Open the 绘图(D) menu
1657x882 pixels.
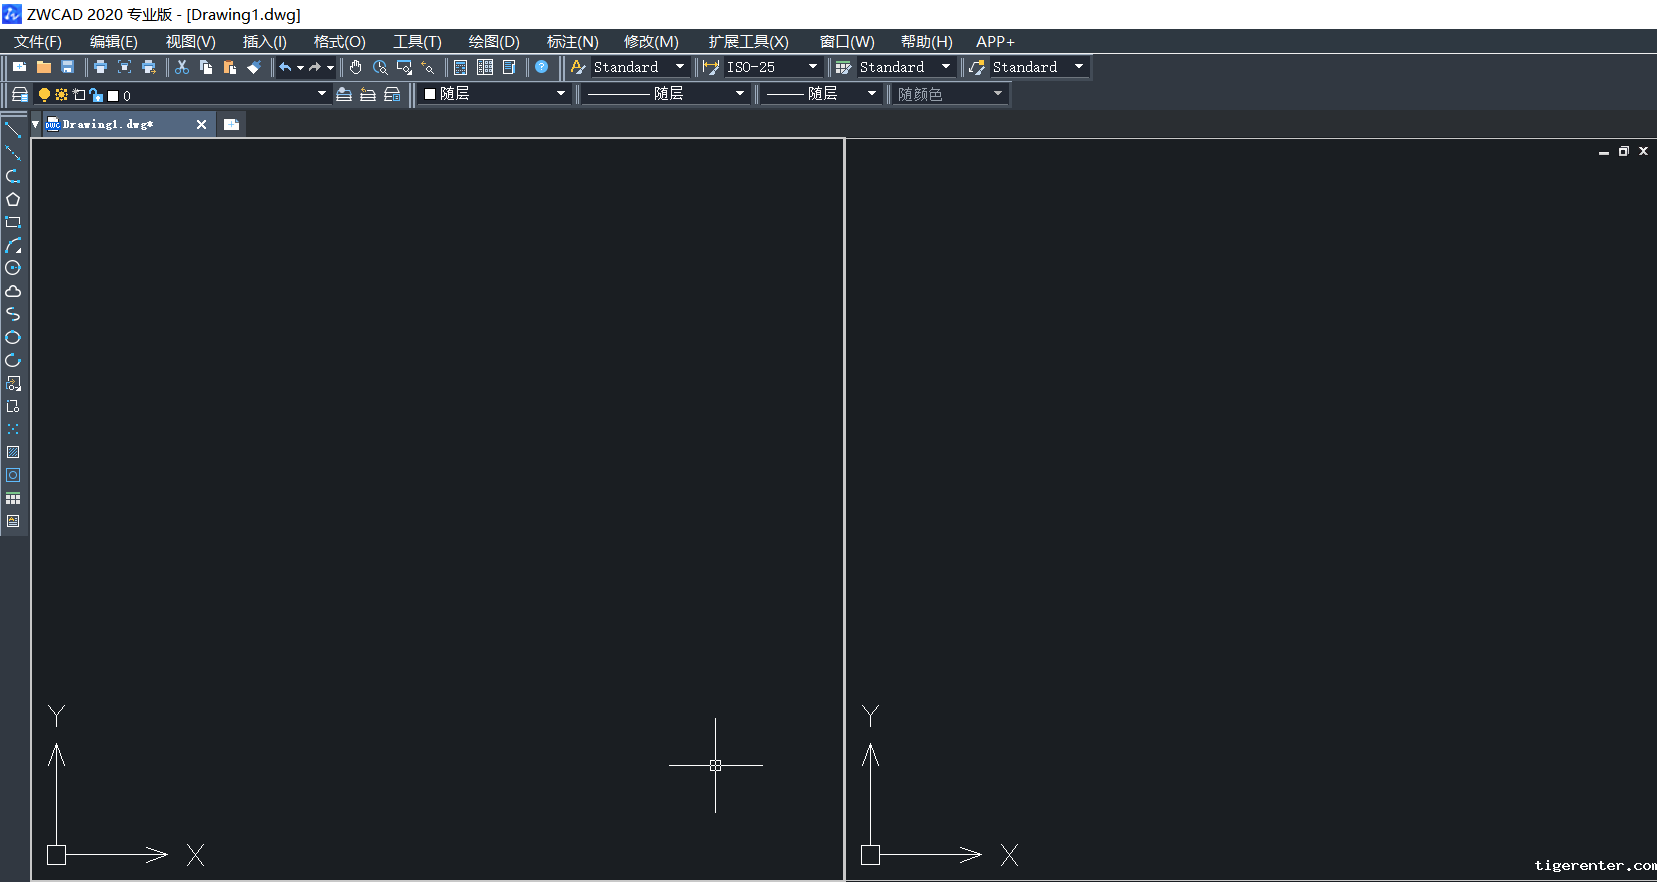[x=494, y=41]
